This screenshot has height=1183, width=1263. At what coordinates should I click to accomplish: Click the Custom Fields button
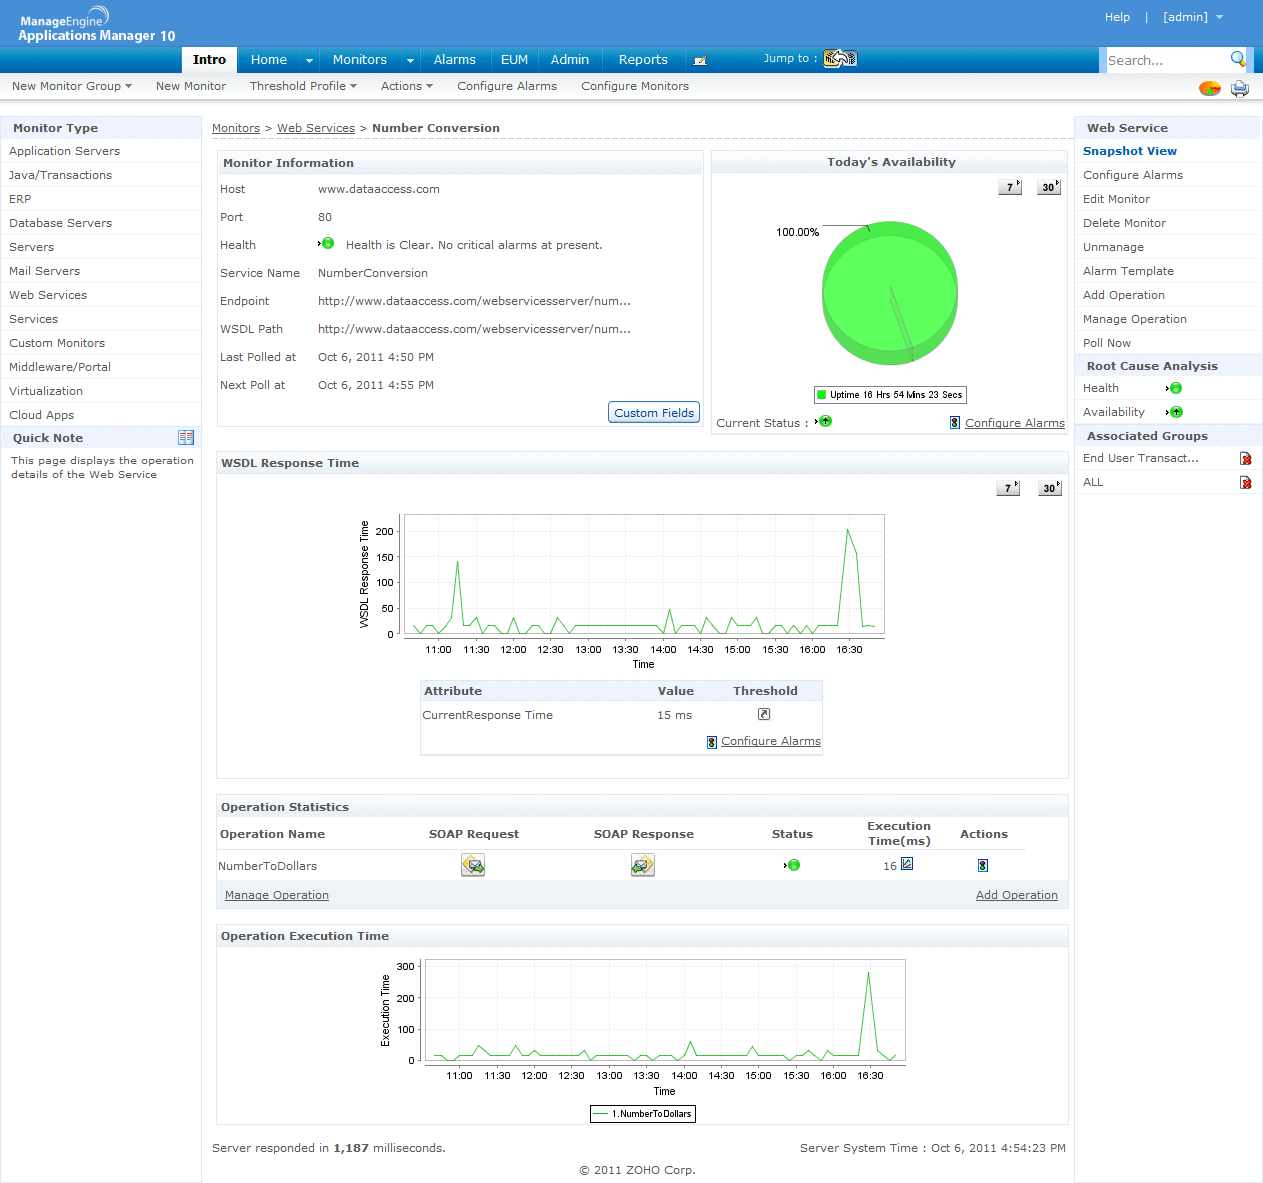pyautogui.click(x=654, y=413)
